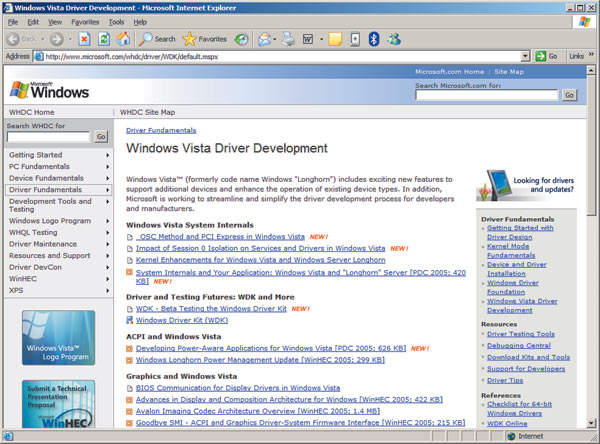
Task: Open the Edit menu
Action: [33, 22]
